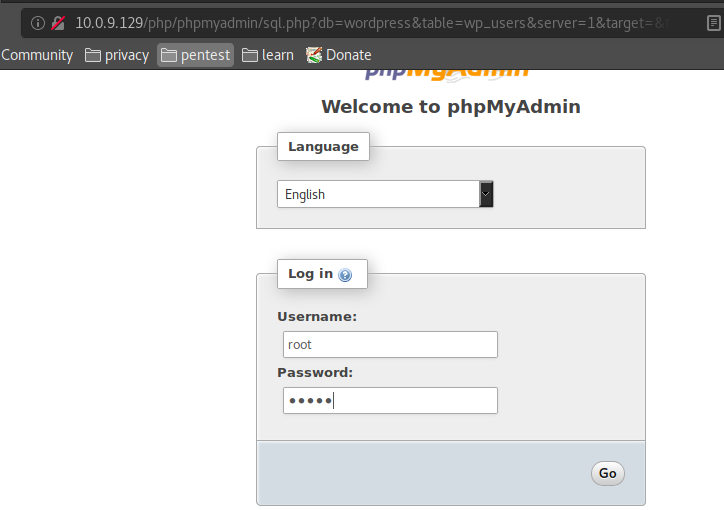Click the phpMyAdmin URL in address bar
The width and height of the screenshot is (724, 510).
372,23
